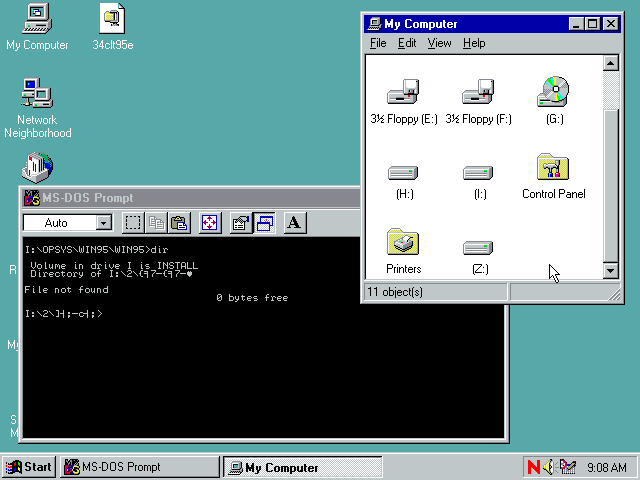Switch to MS-DOS Prompt taskbar button
The height and width of the screenshot is (480, 640).
(140, 467)
